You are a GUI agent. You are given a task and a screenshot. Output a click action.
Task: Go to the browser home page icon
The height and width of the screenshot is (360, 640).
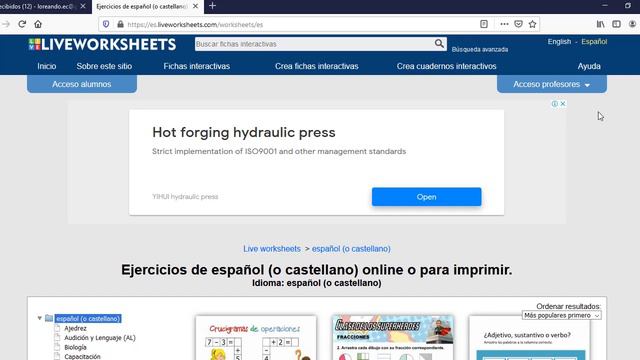pyautogui.click(x=38, y=24)
